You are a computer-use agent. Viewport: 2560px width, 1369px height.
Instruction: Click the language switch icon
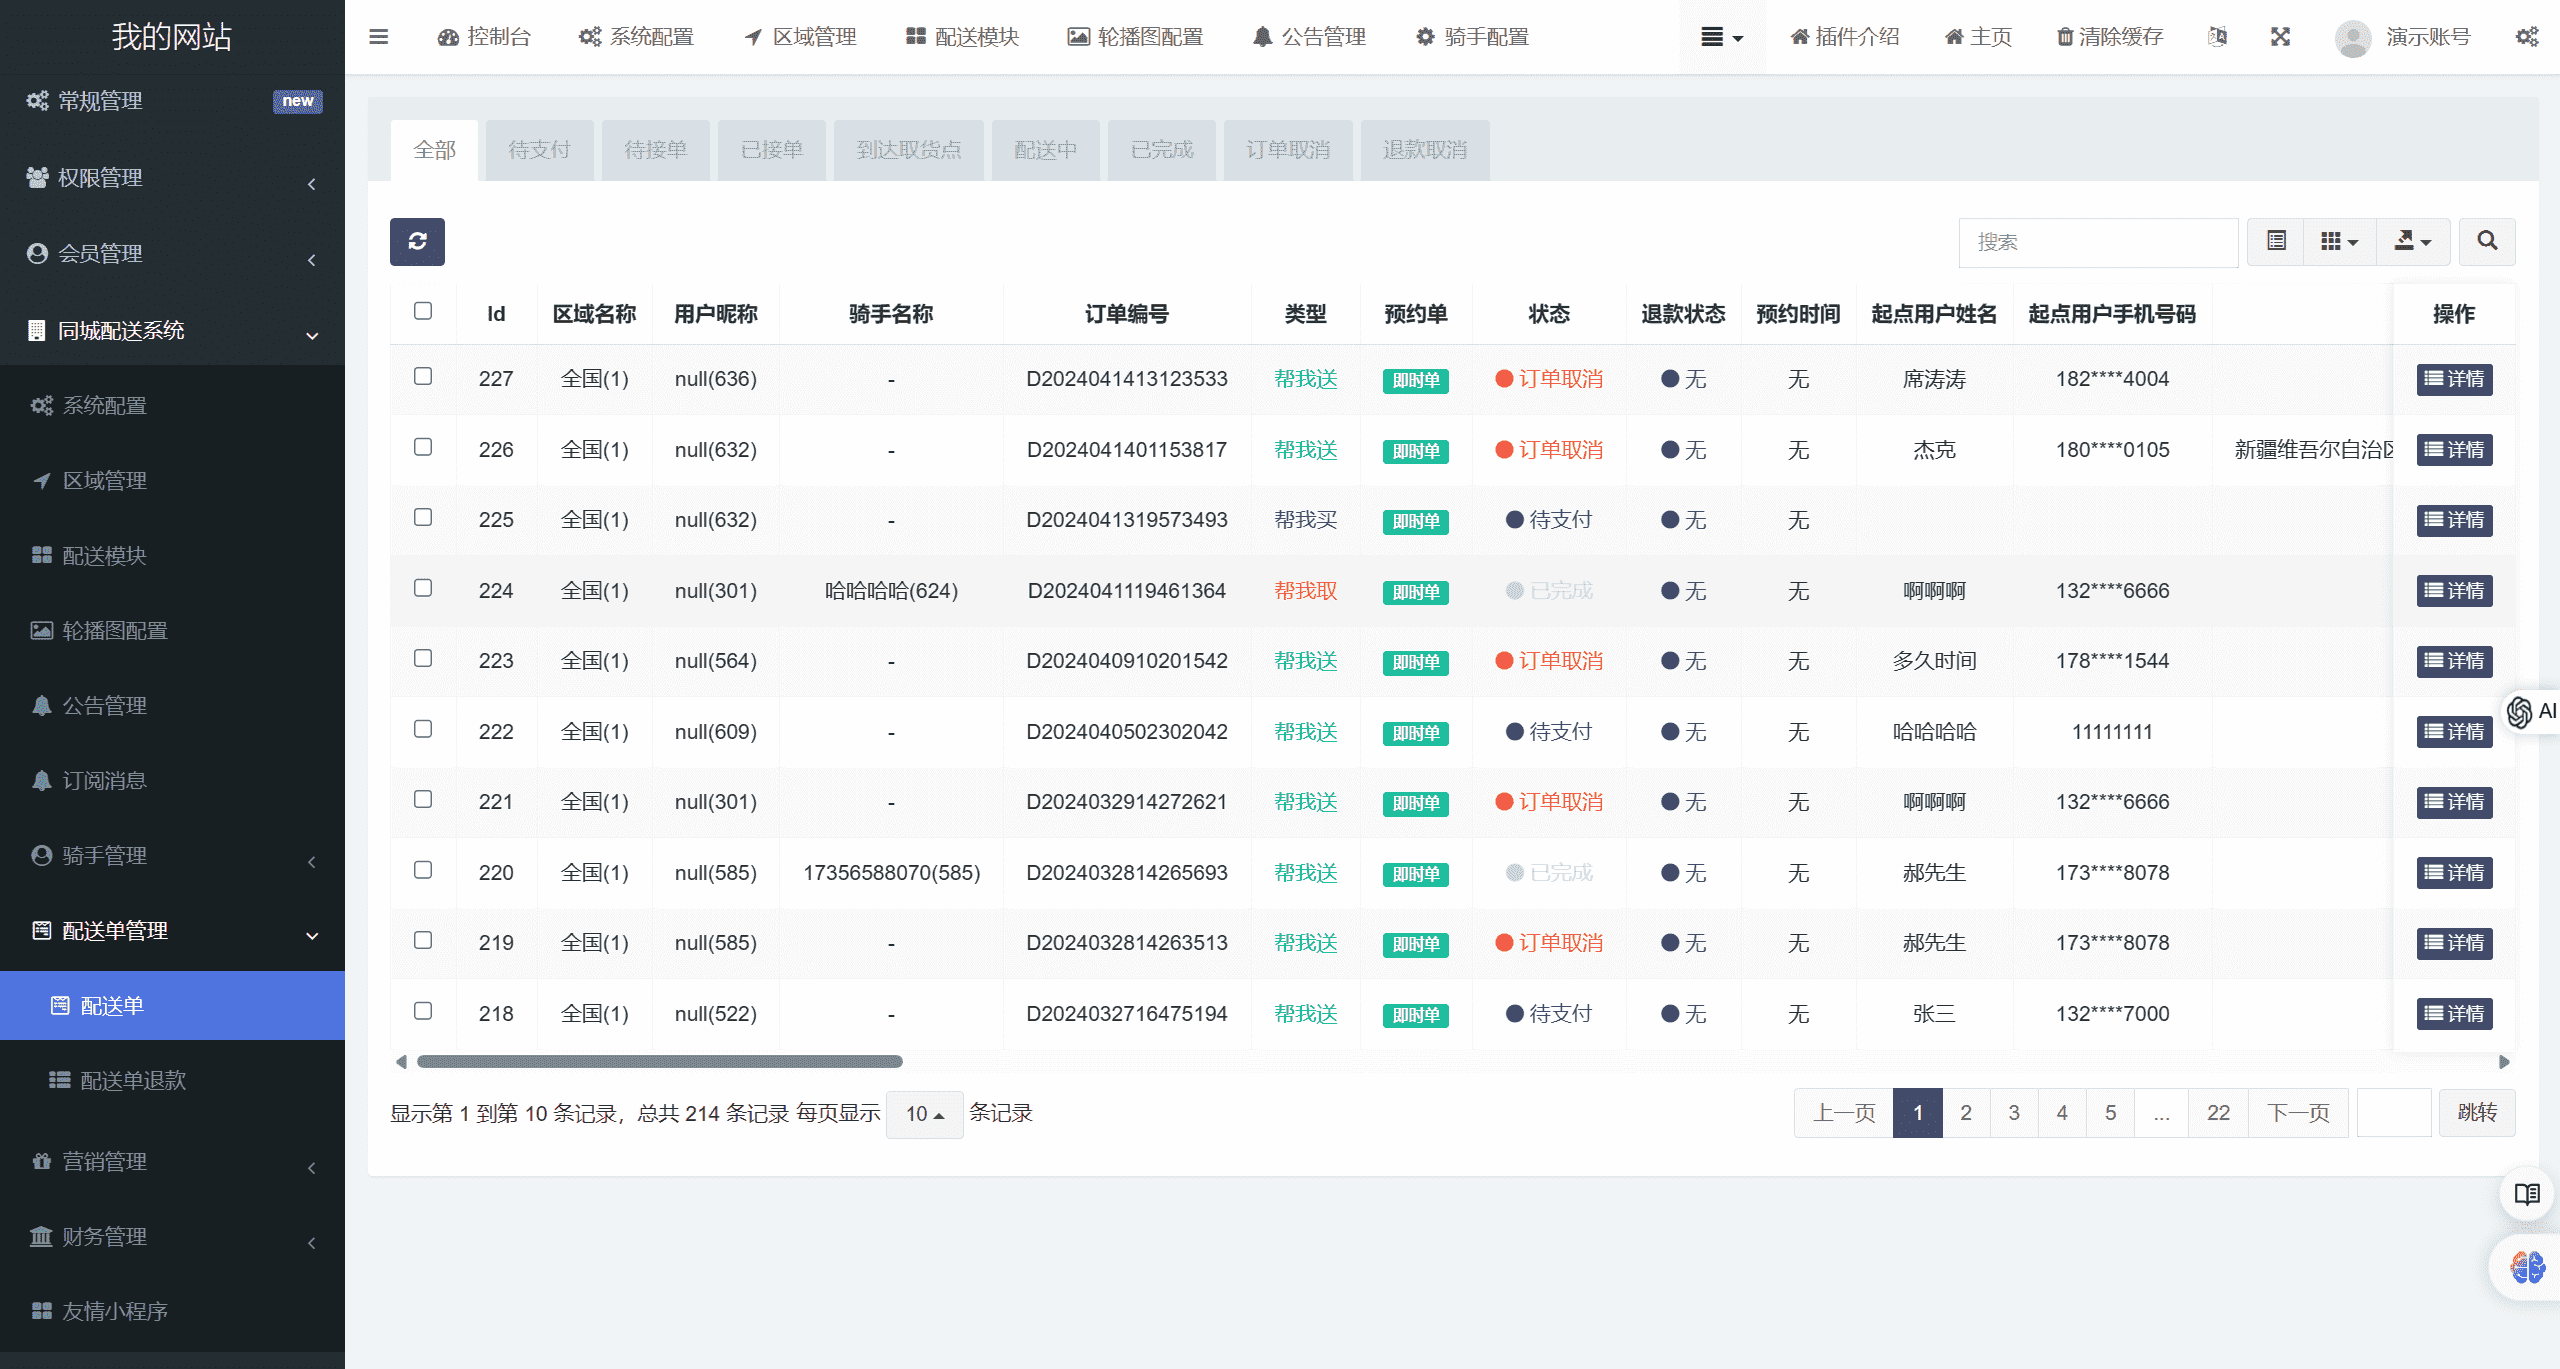pos(2217,37)
